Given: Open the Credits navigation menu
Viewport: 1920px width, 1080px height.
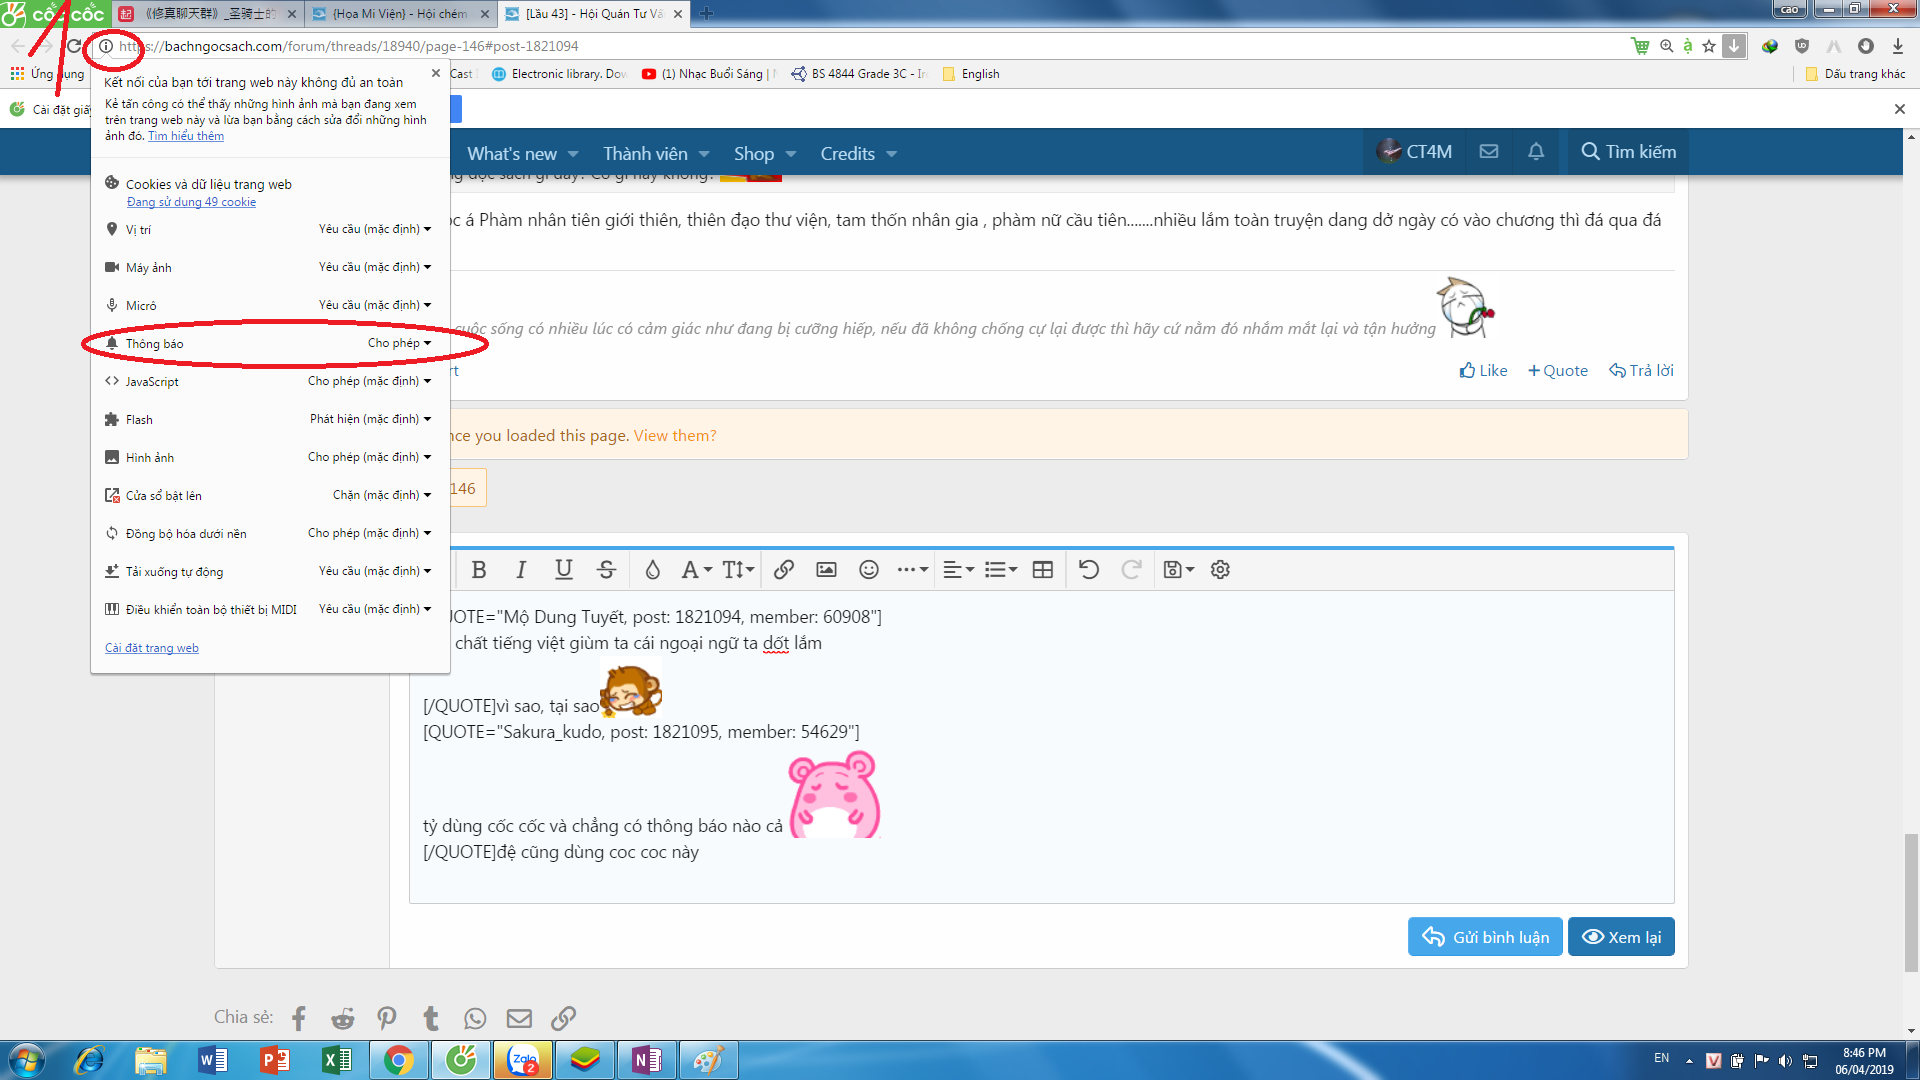Looking at the screenshot, I should [858, 154].
